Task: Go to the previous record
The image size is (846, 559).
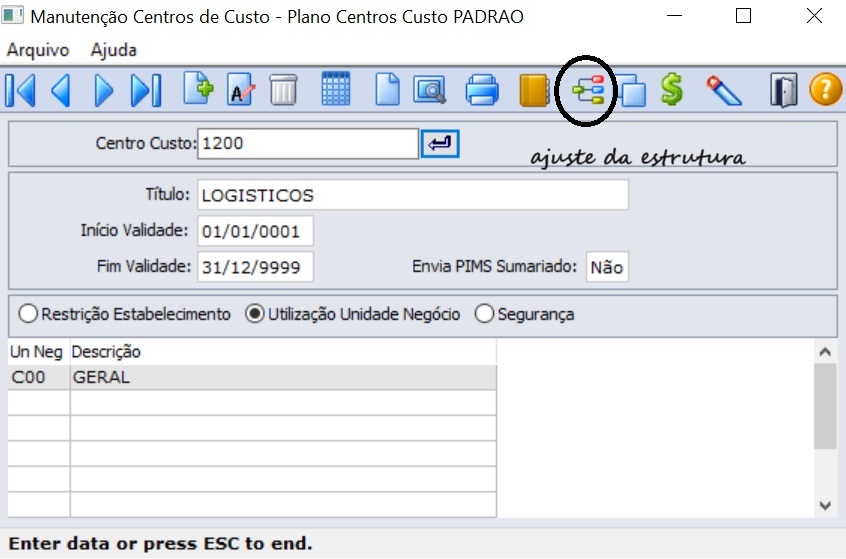Action: (x=61, y=90)
